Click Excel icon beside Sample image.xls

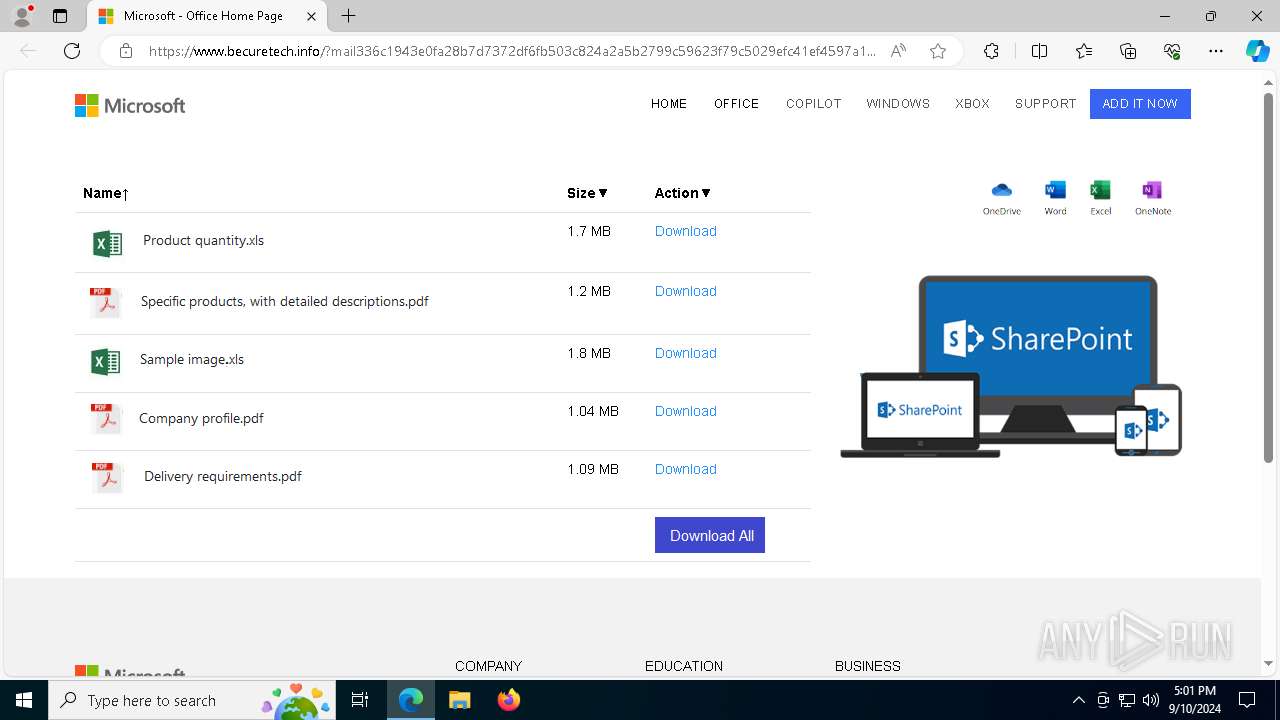[105, 361]
